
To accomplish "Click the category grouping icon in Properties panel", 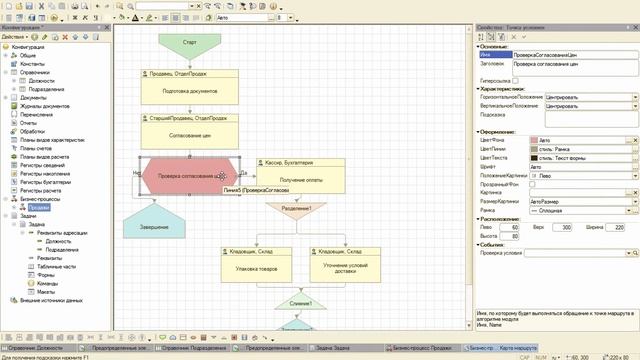I will [x=491, y=37].
